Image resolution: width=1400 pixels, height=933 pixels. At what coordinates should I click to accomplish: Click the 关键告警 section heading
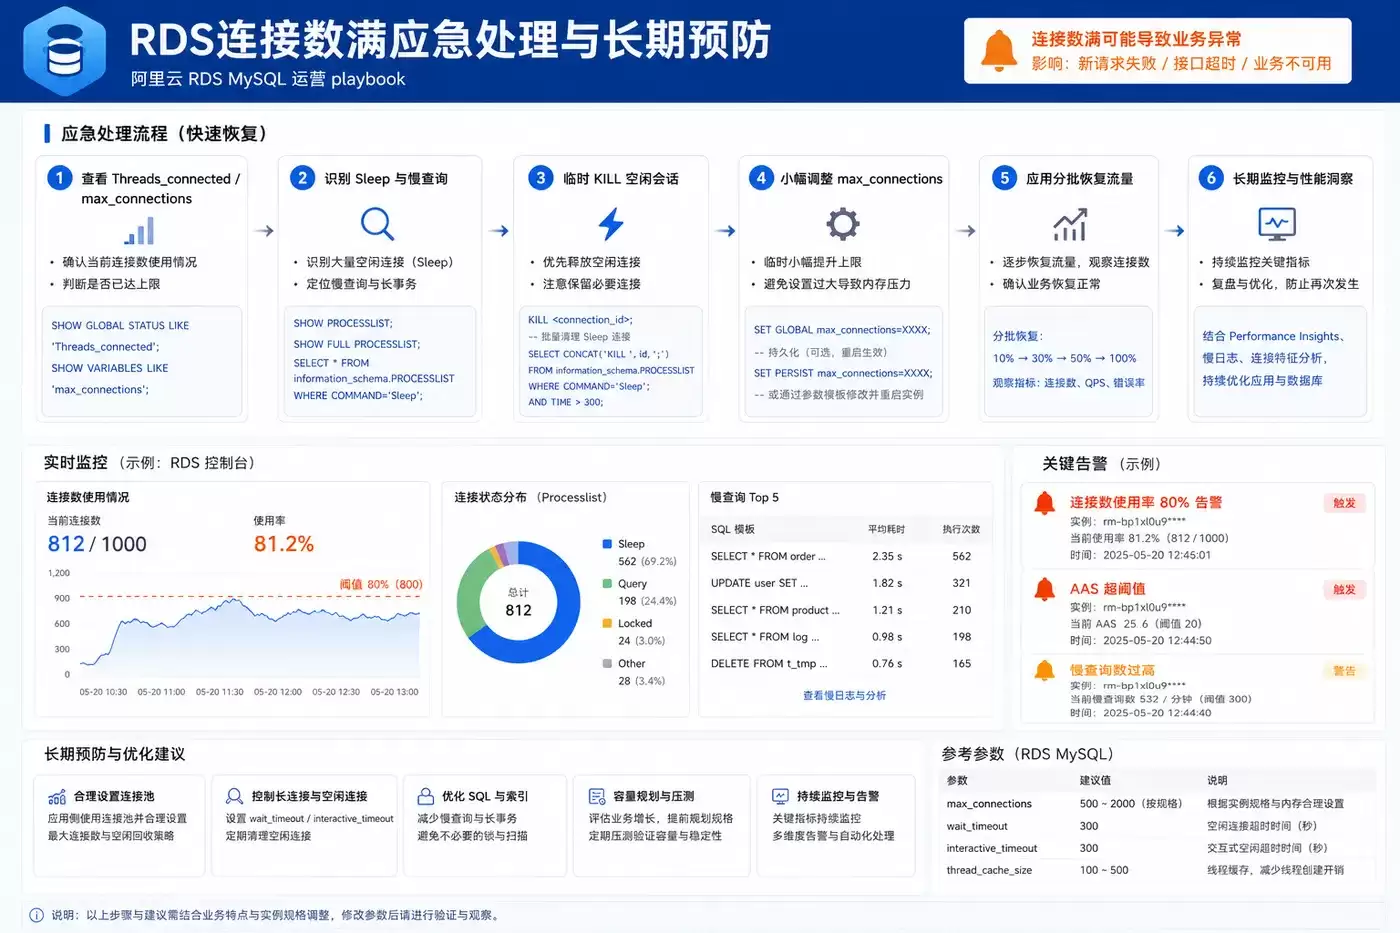[1074, 463]
